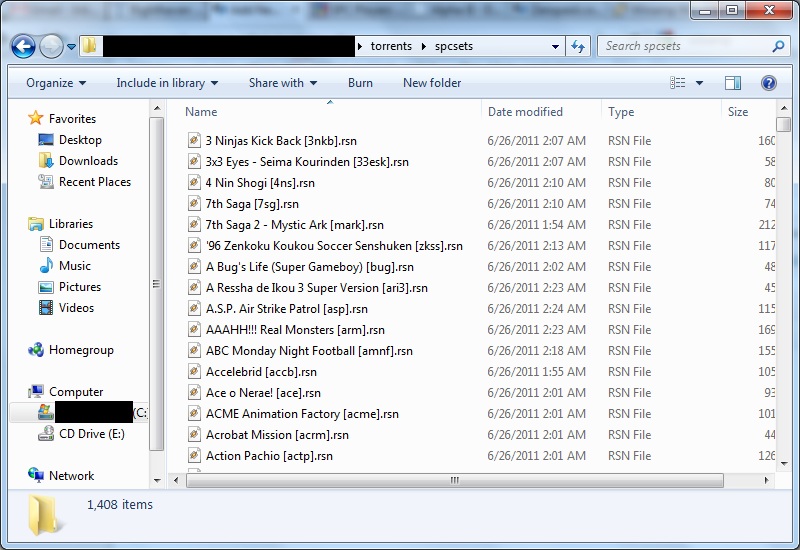Go back with the Back arrow button
800x550 pixels.
[x=23, y=46]
